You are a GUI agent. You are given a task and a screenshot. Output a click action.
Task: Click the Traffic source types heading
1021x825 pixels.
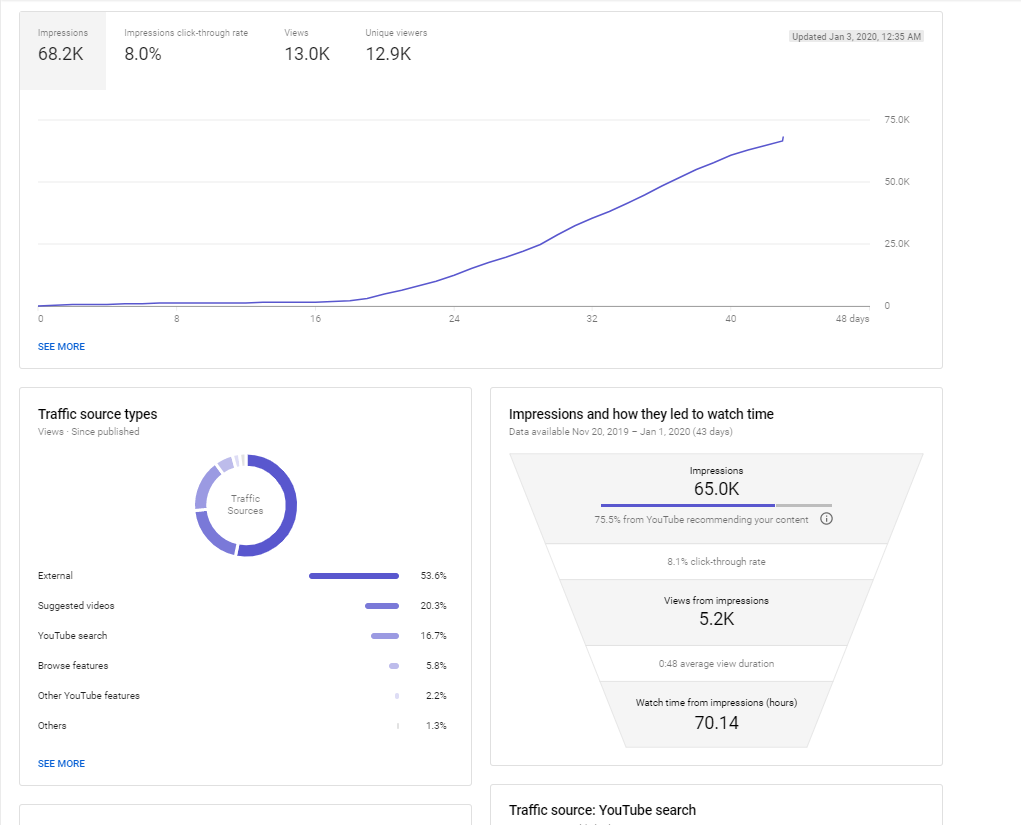[x=98, y=414]
